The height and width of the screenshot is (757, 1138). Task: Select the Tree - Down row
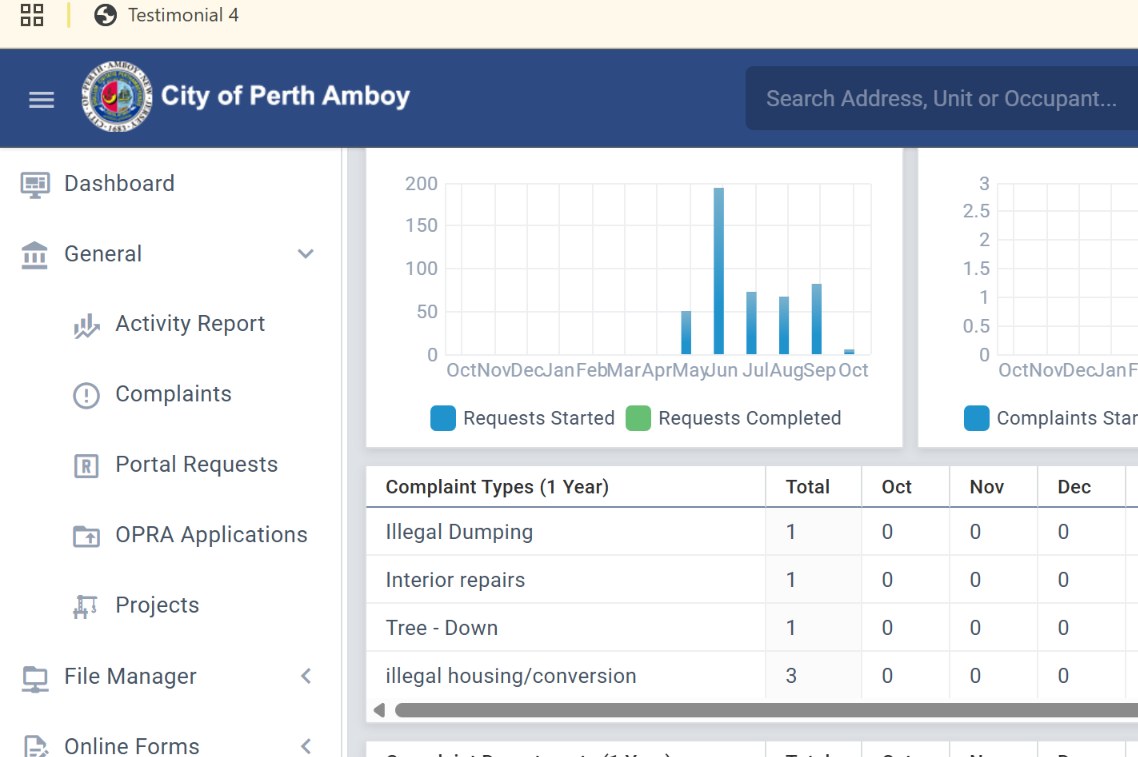[752, 628]
